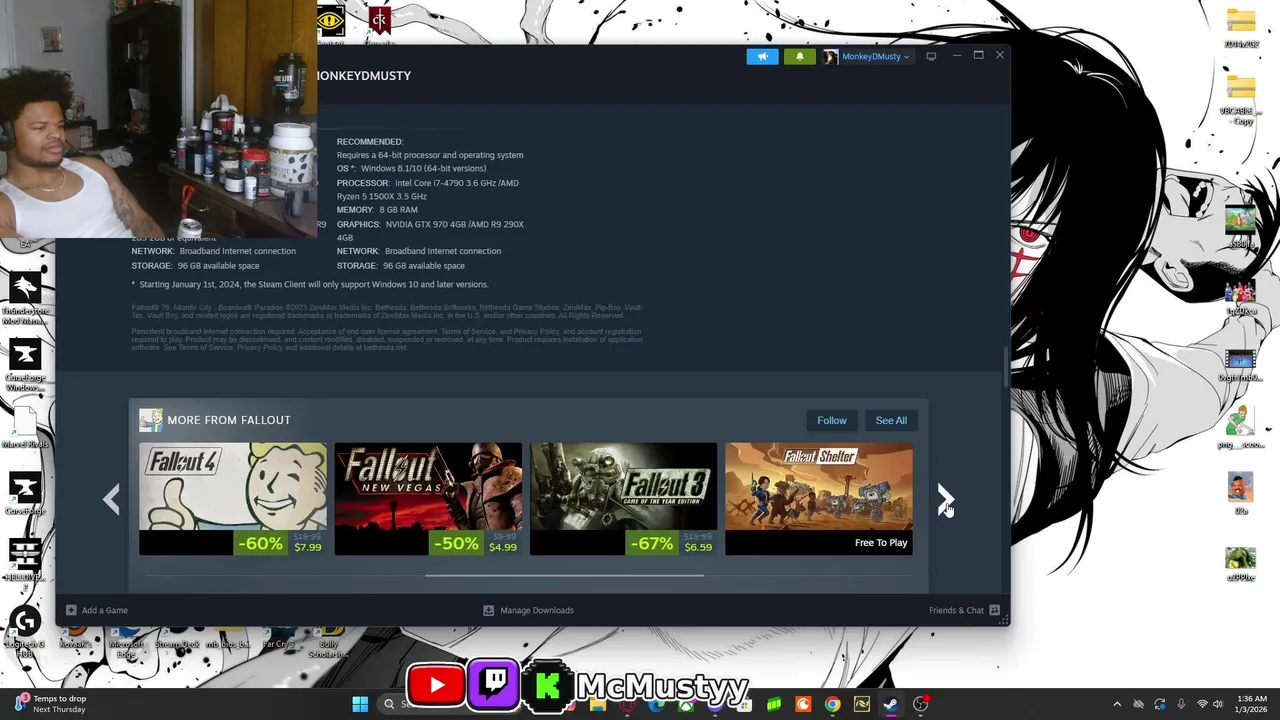Open the Fallout New Vegas card

point(428,498)
